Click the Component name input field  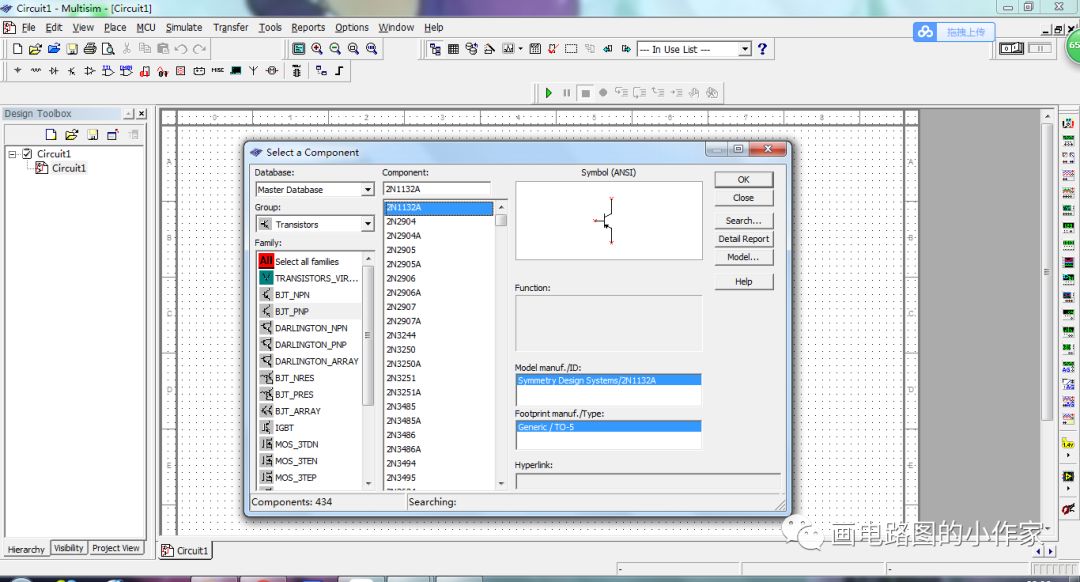pyautogui.click(x=437, y=189)
